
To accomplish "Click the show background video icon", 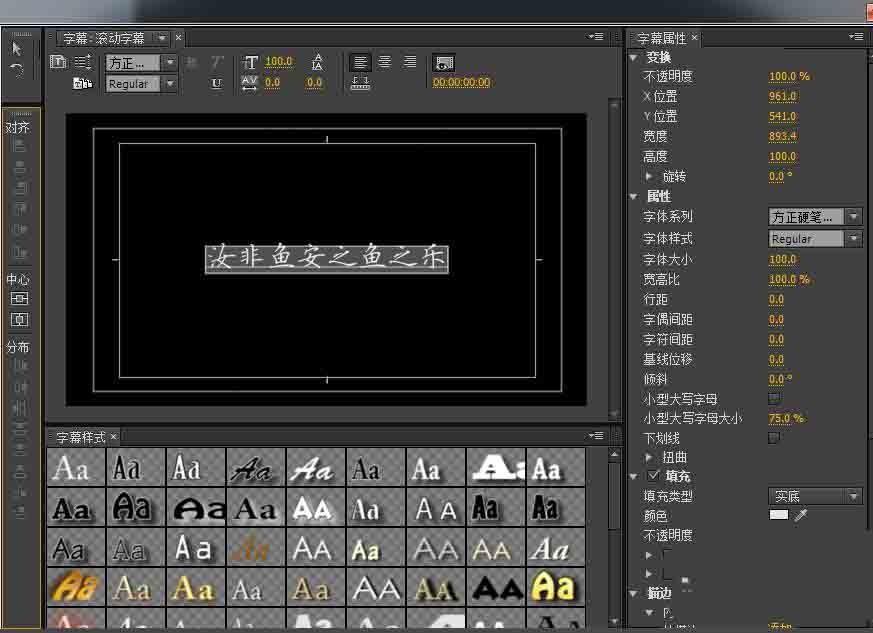I will click(x=443, y=62).
